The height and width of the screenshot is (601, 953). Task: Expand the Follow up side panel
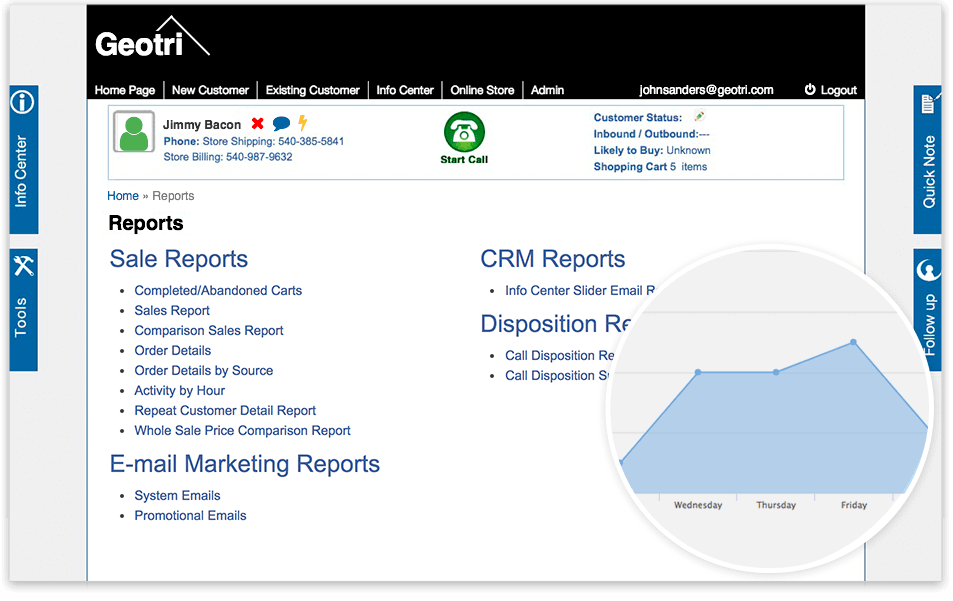click(x=928, y=310)
